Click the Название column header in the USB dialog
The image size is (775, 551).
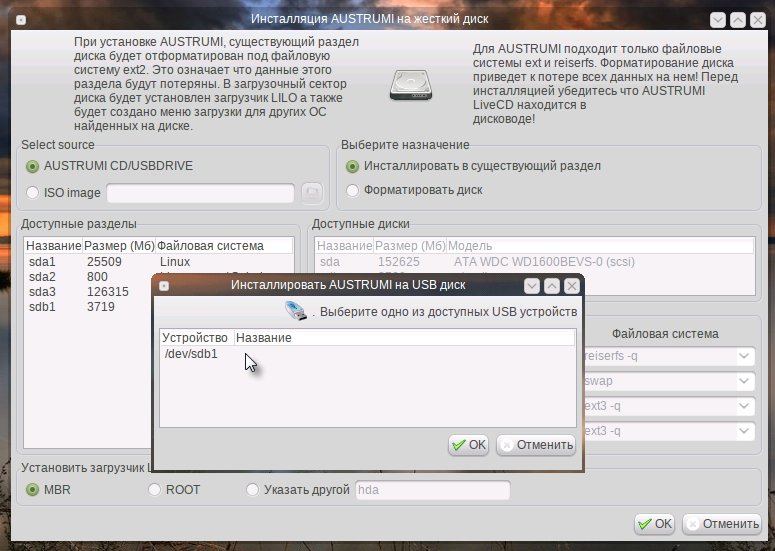[x=404, y=338]
